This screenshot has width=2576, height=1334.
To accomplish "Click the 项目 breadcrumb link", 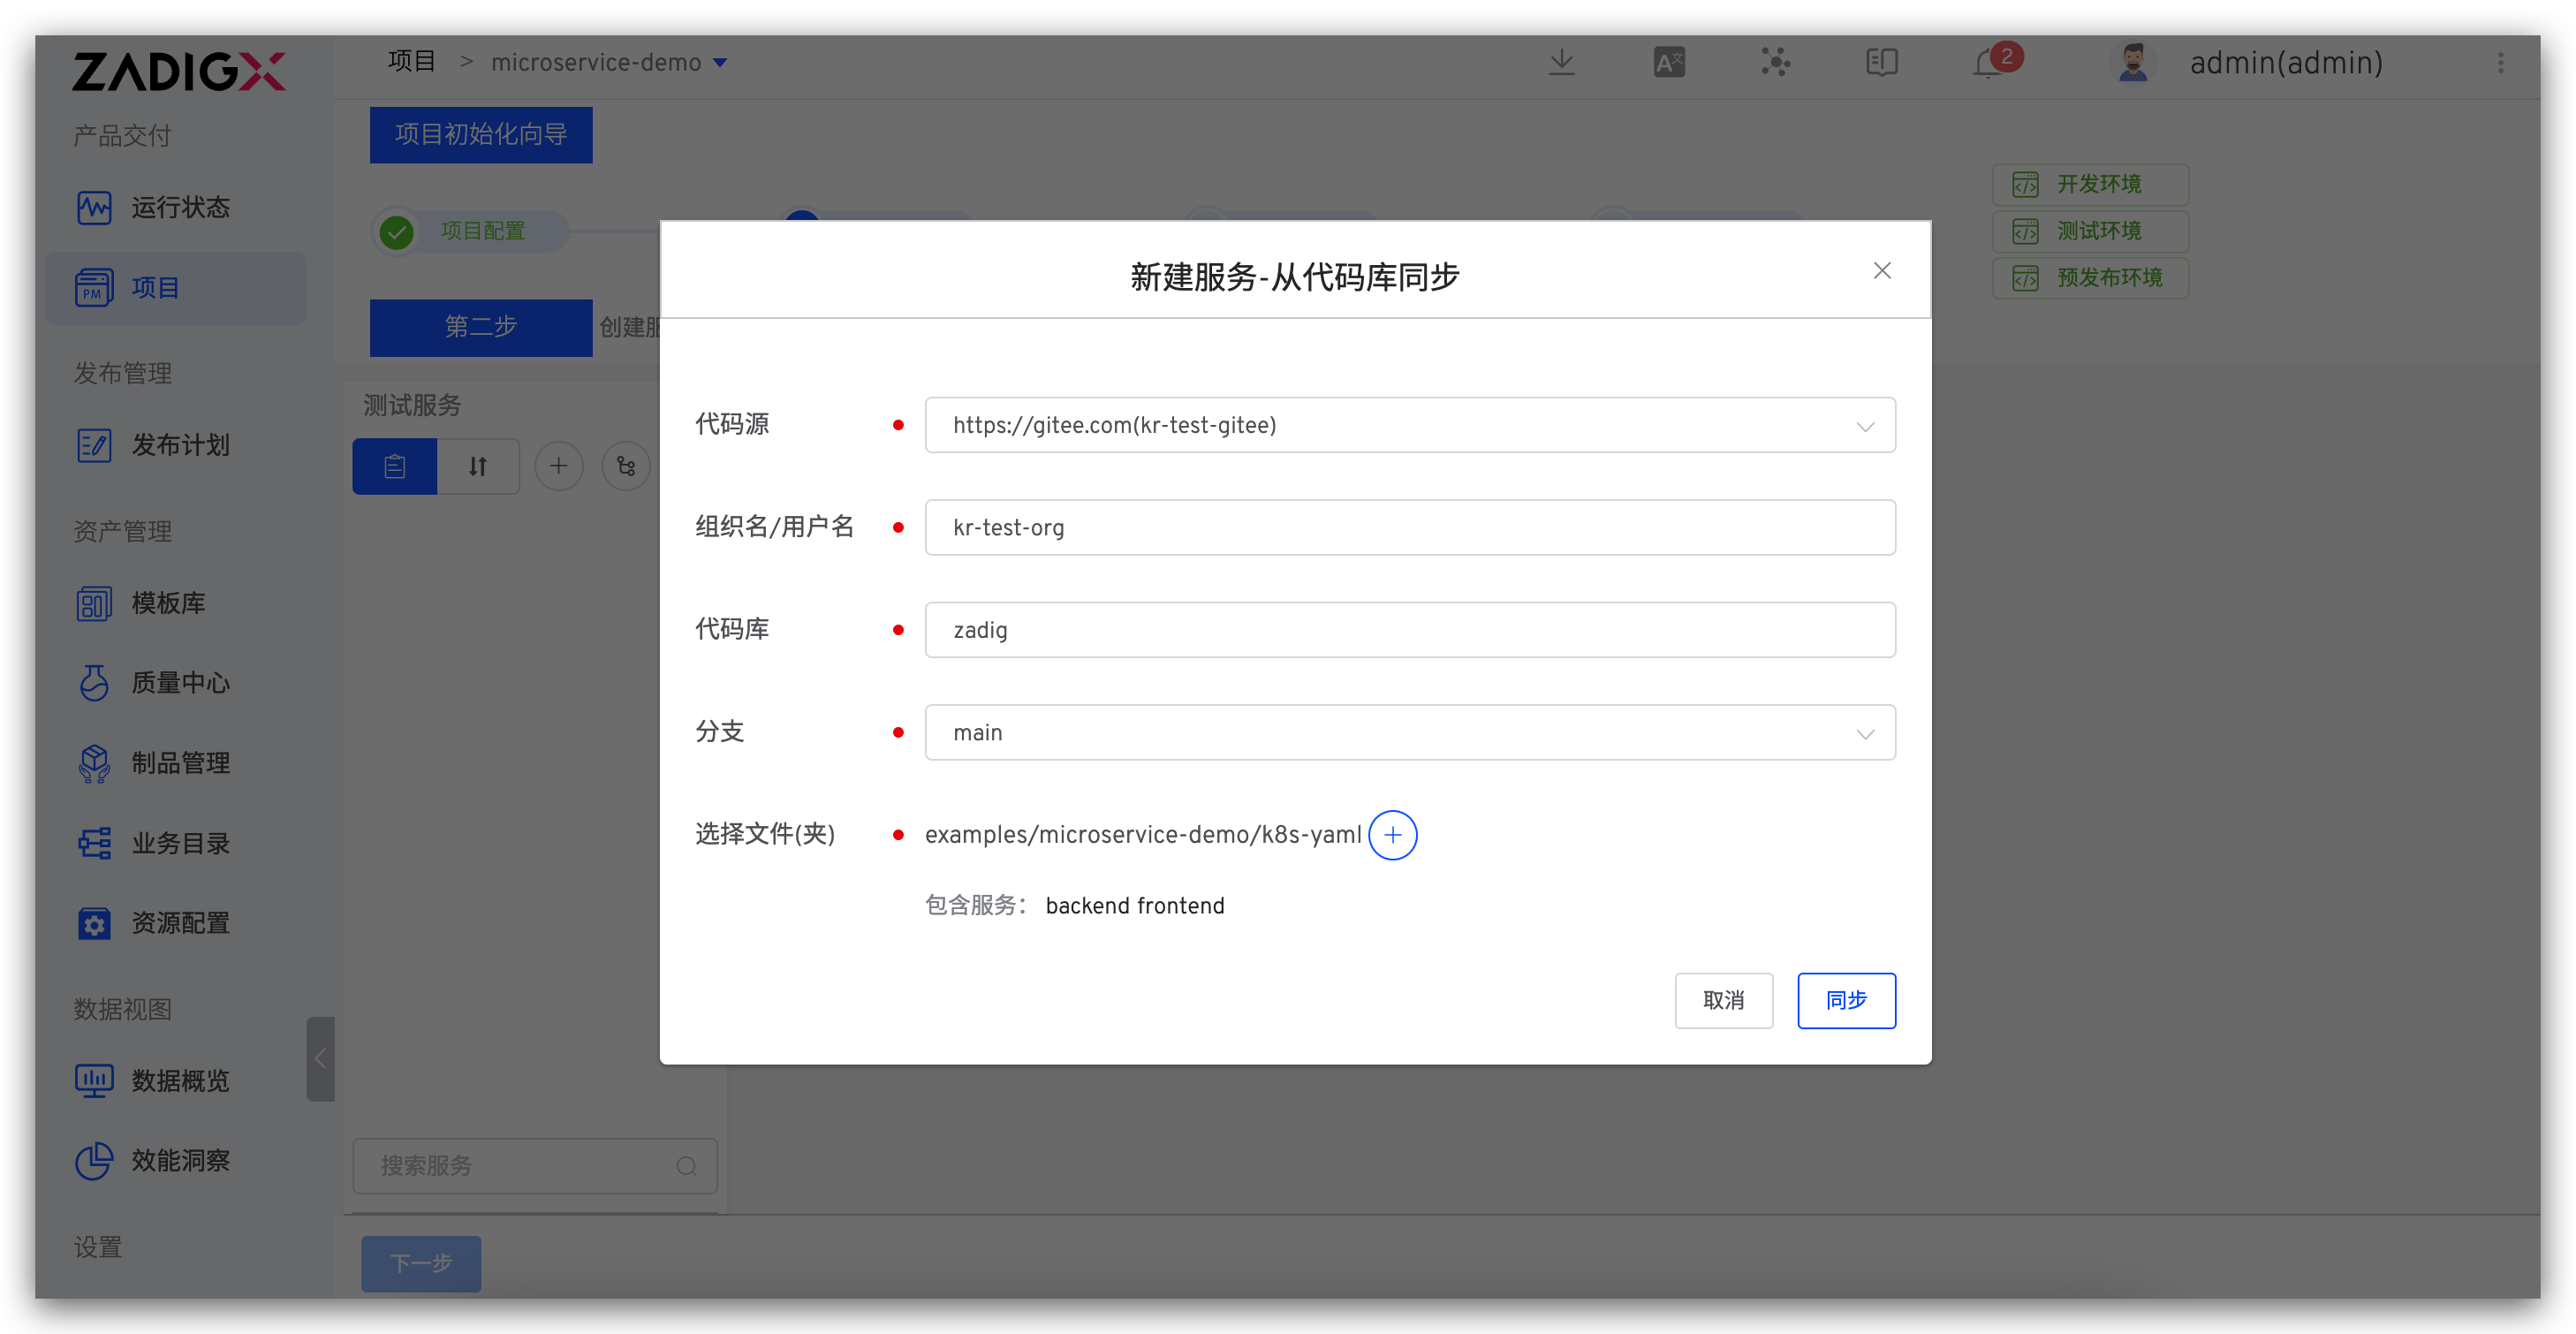I will pyautogui.click(x=412, y=62).
